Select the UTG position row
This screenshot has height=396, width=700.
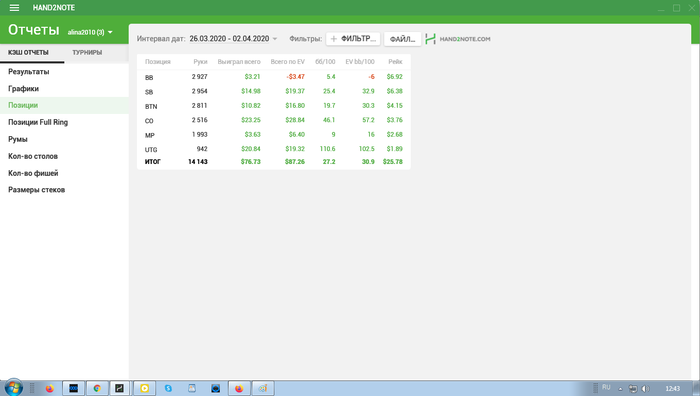click(274, 149)
